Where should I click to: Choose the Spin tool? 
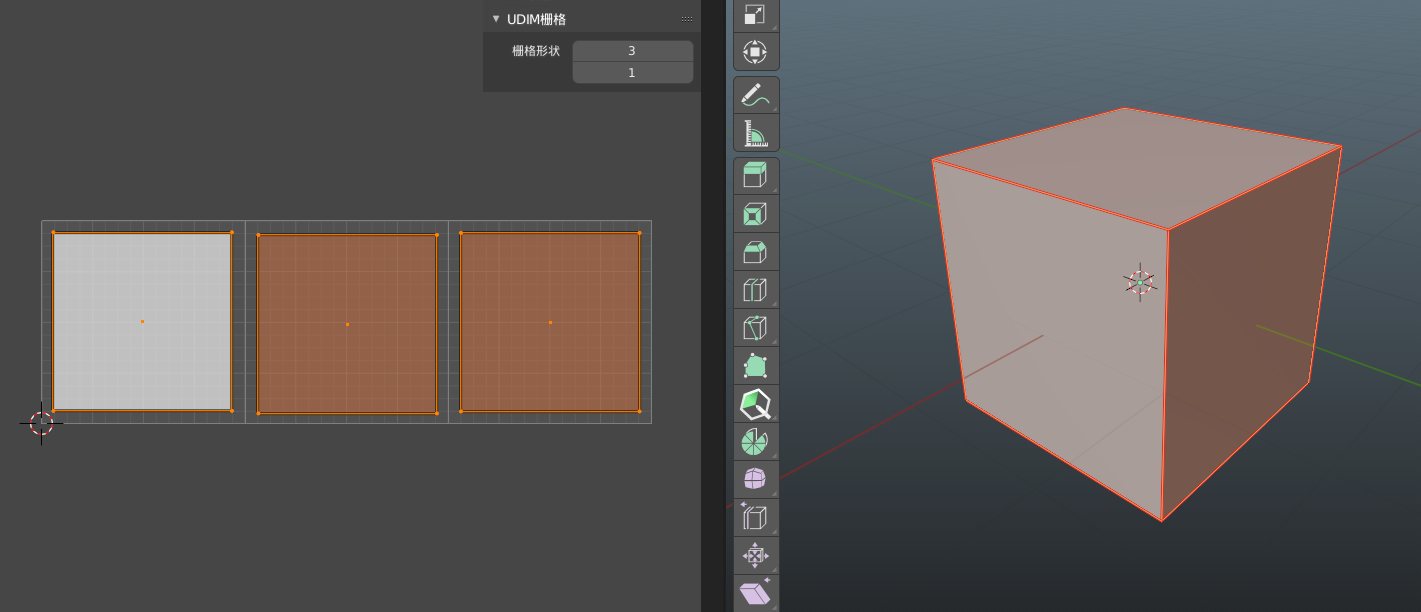[x=755, y=441]
